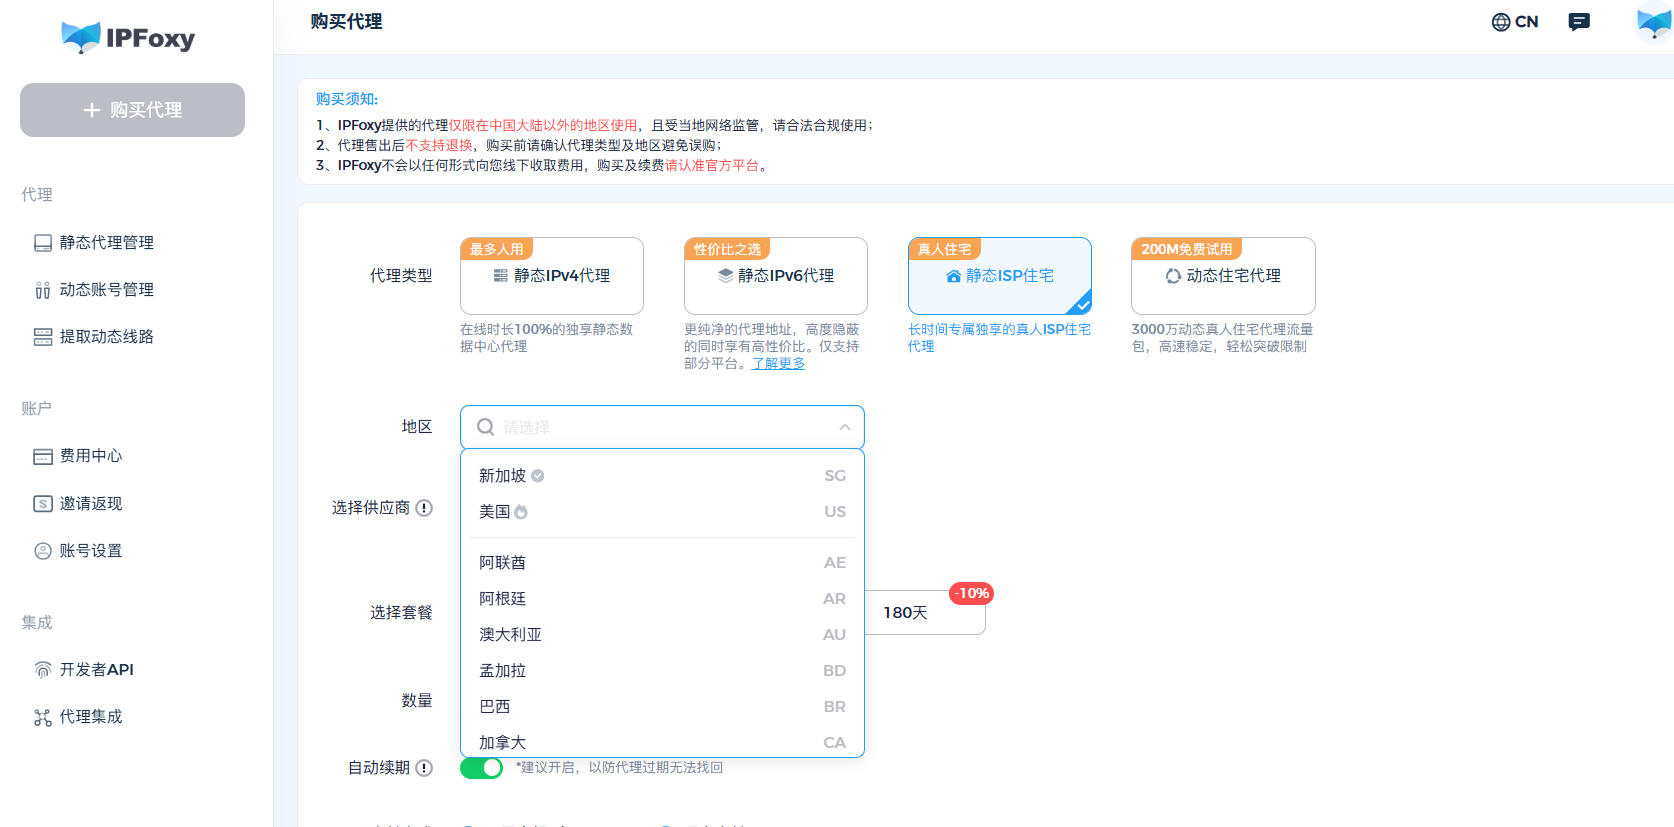The width and height of the screenshot is (1674, 827).
Task: Select 静态IPv4代理 proxy type card
Action: [552, 276]
